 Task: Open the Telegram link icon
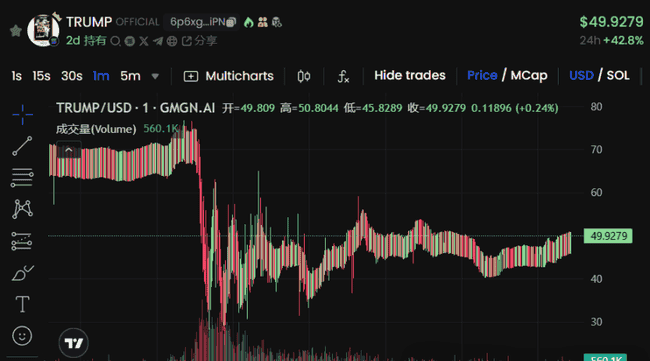point(158,41)
